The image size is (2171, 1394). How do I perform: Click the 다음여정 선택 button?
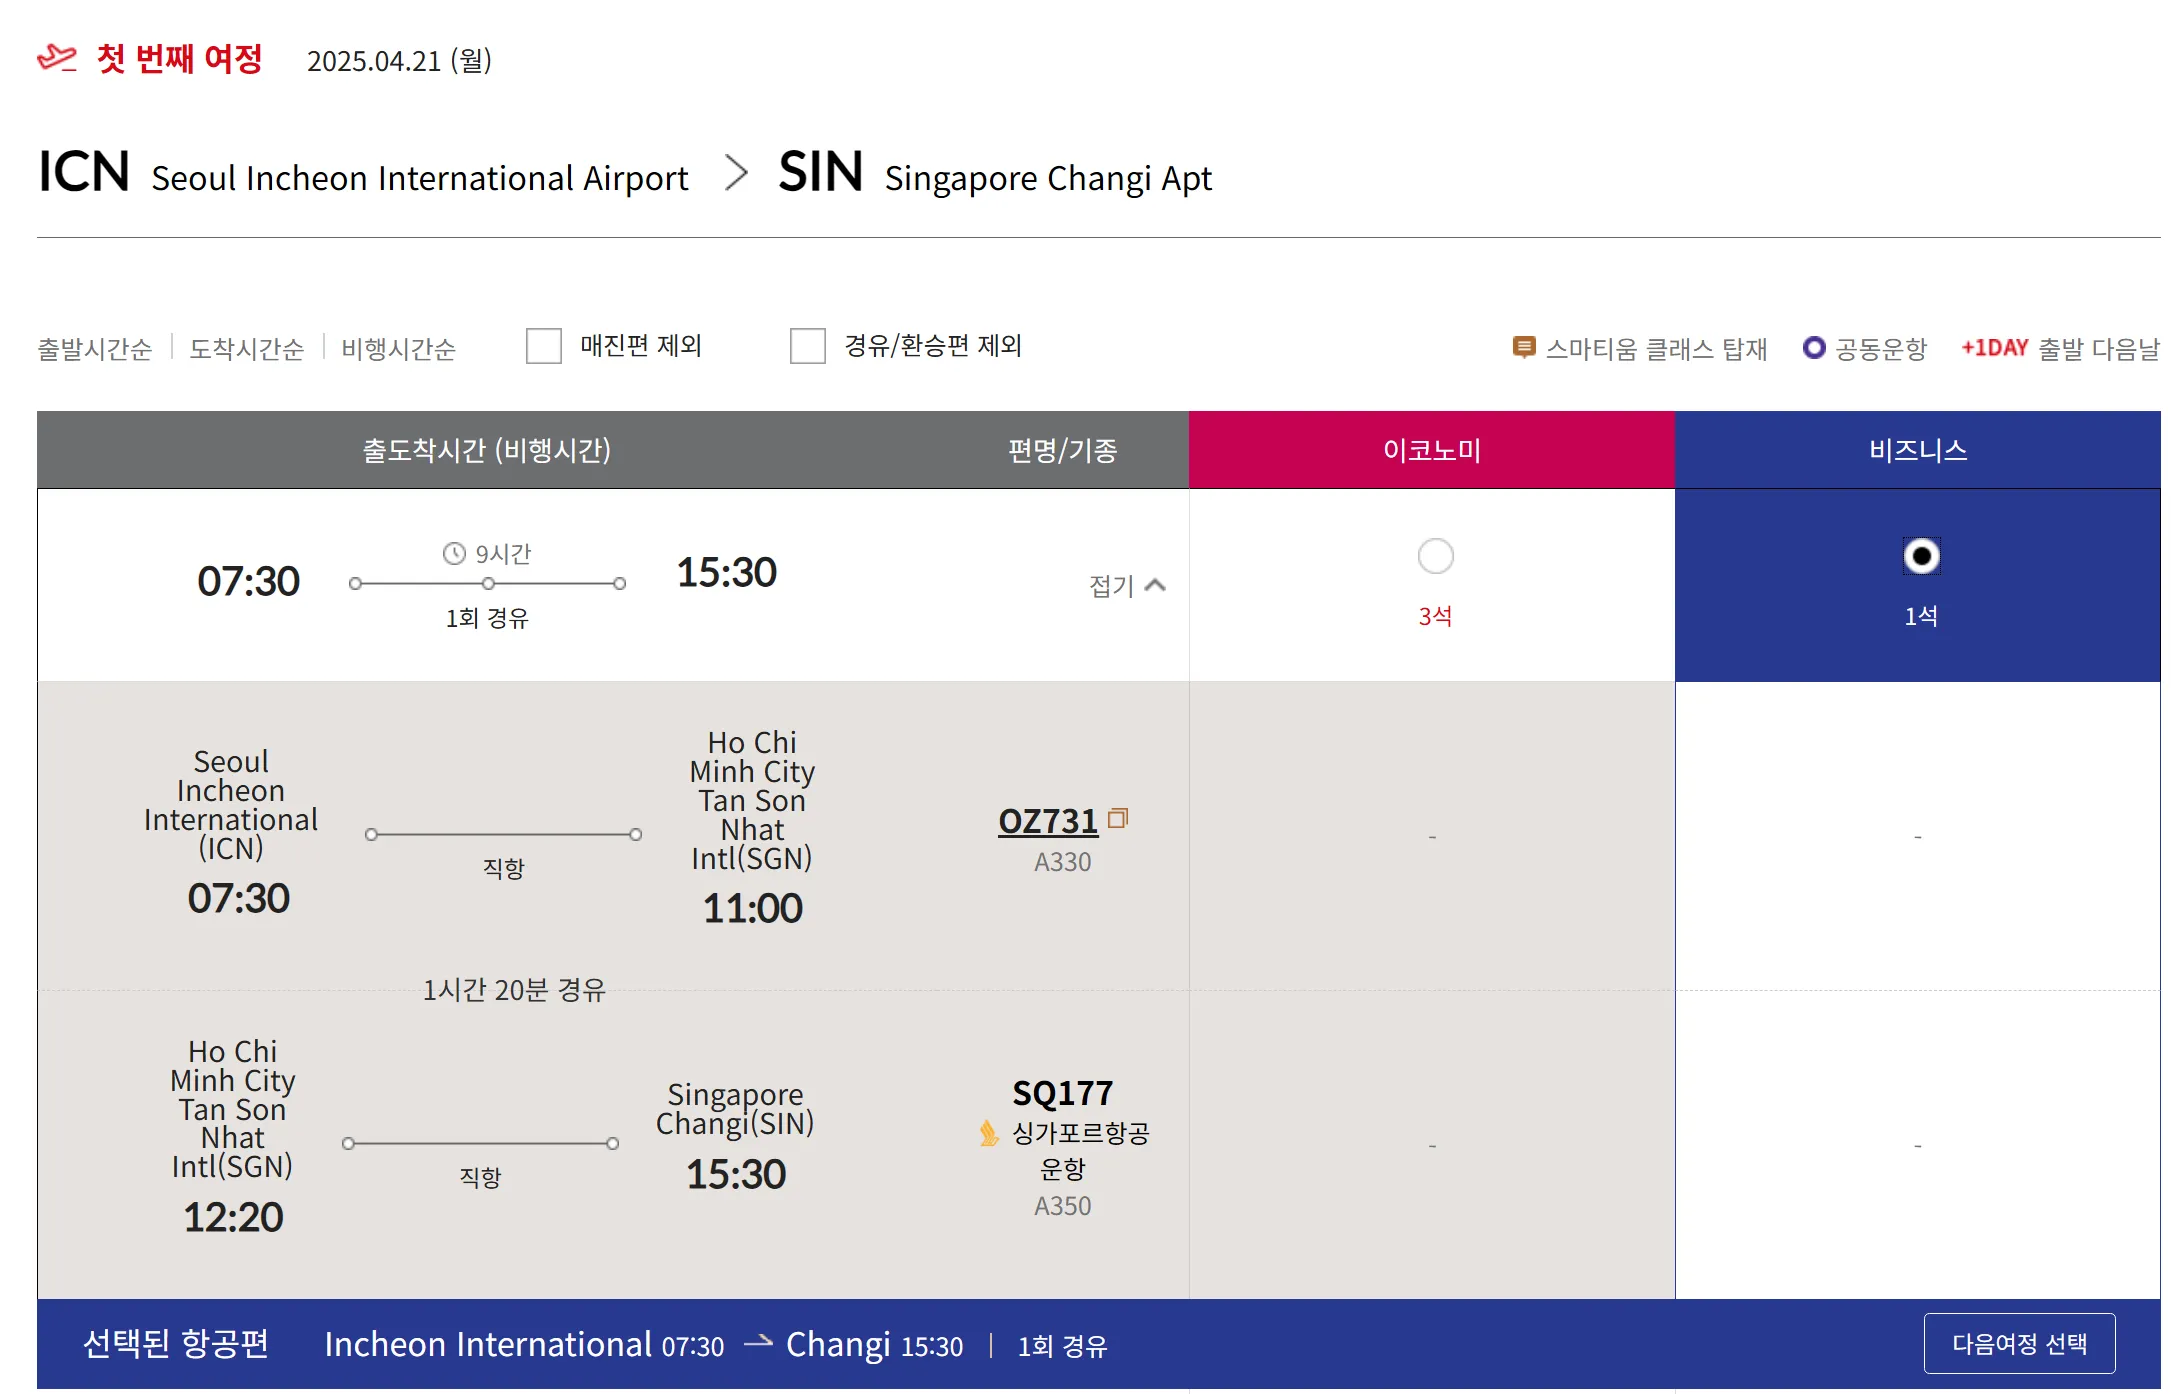click(x=2019, y=1343)
